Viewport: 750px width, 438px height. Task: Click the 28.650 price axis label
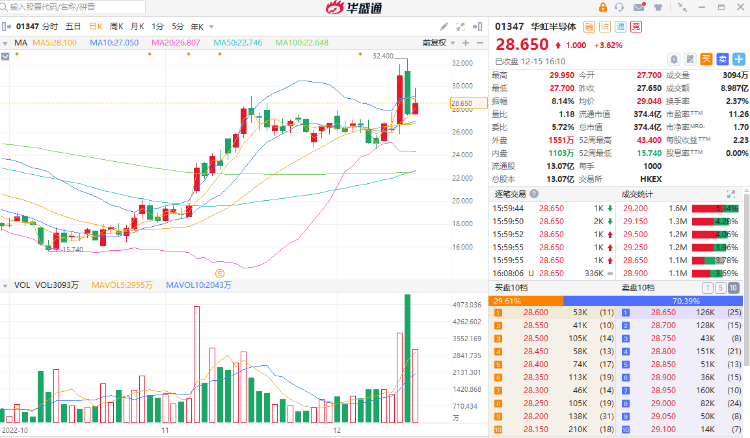(x=469, y=103)
